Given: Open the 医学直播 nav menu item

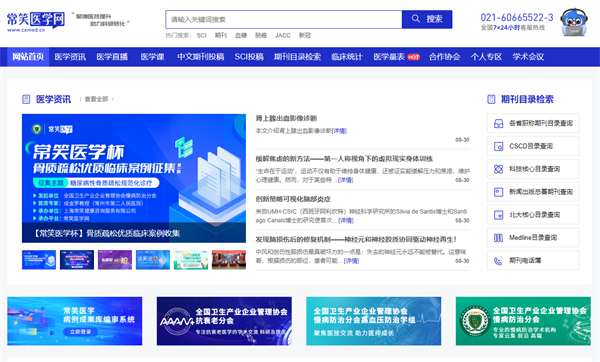Looking at the screenshot, I should (112, 57).
